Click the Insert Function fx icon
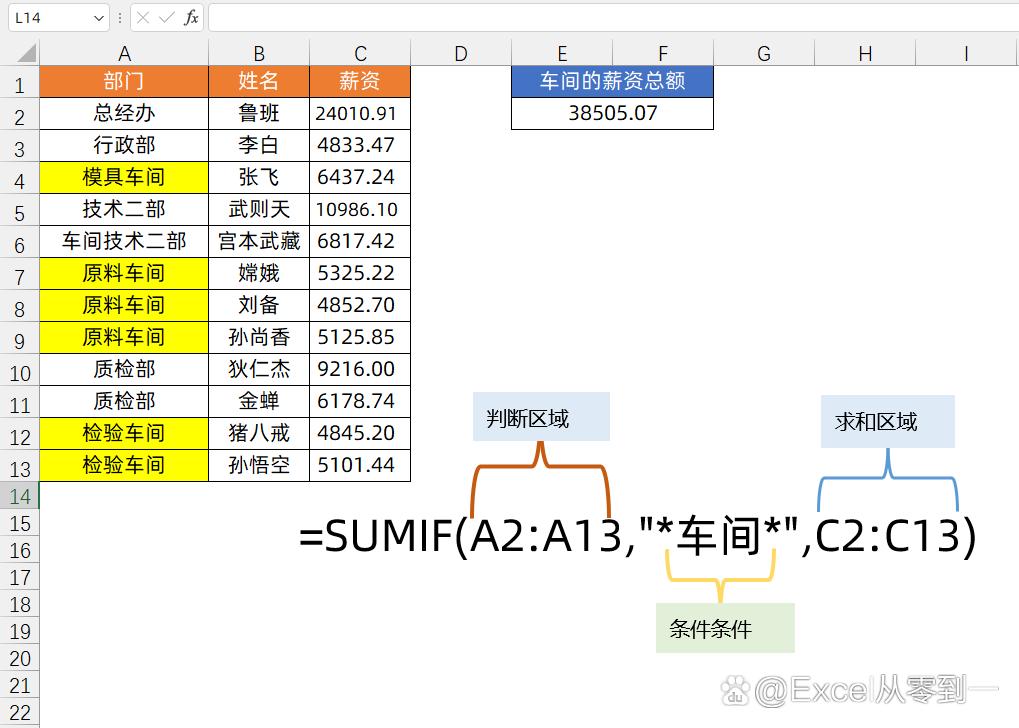The height and width of the screenshot is (728, 1019). [191, 18]
